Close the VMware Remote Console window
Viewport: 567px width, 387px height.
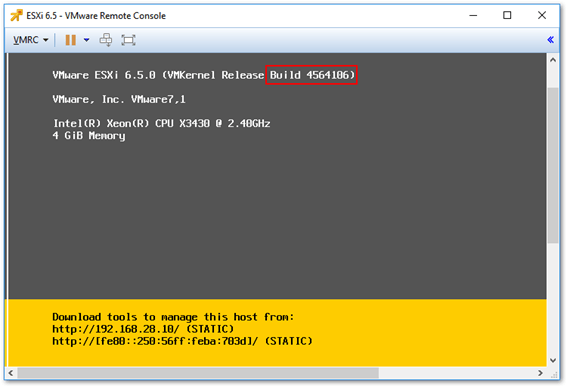541,16
